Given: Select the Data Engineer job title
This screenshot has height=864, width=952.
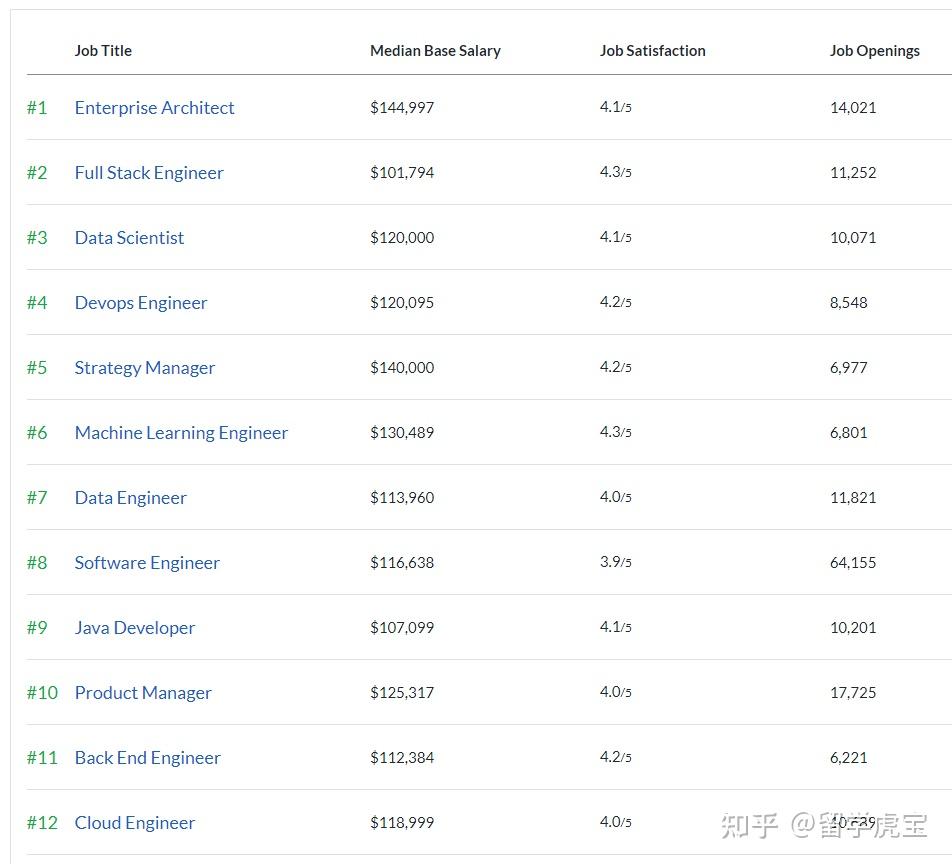Looking at the screenshot, I should [130, 498].
